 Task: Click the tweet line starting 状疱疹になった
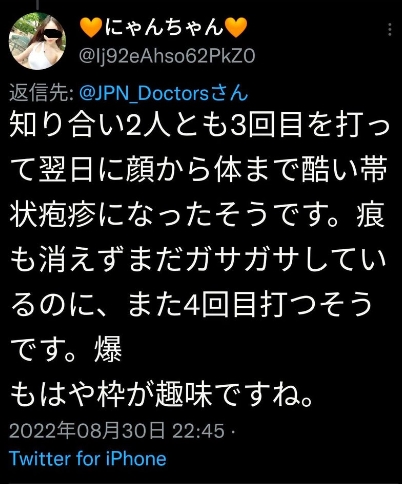coord(197,217)
